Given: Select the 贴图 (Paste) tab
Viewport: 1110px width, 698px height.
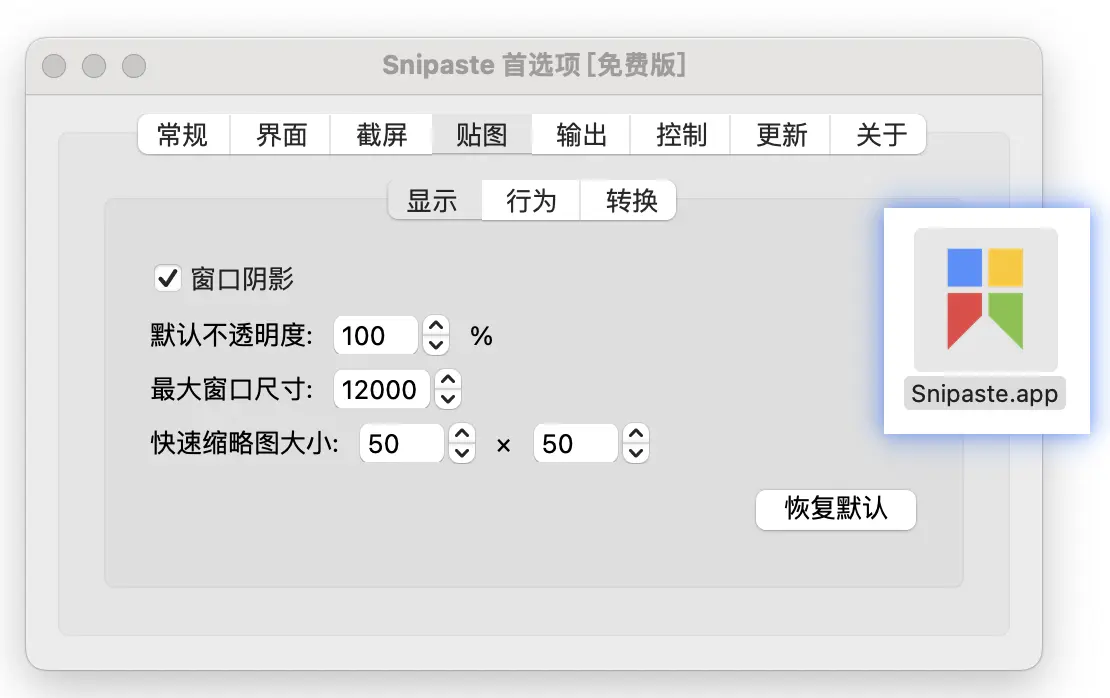Looking at the screenshot, I should click(x=481, y=135).
